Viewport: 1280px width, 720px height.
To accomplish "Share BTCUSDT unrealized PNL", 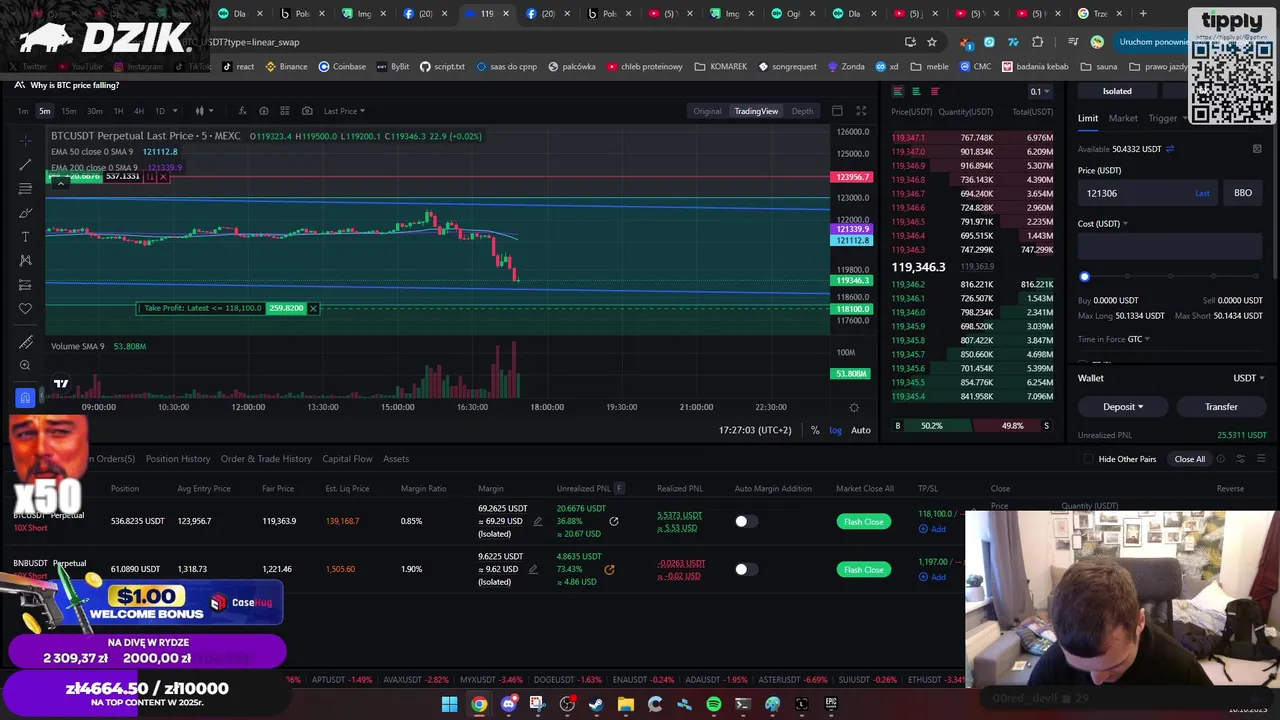I will click(x=613, y=521).
